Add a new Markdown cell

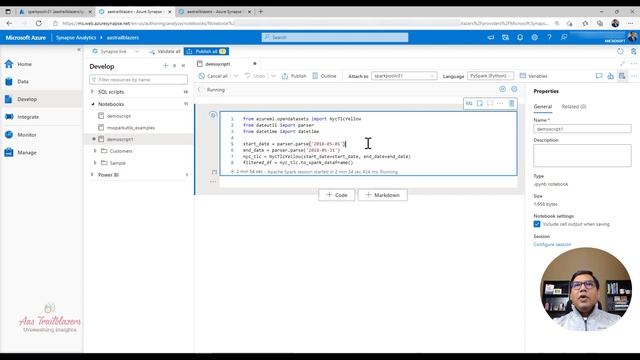coord(382,195)
